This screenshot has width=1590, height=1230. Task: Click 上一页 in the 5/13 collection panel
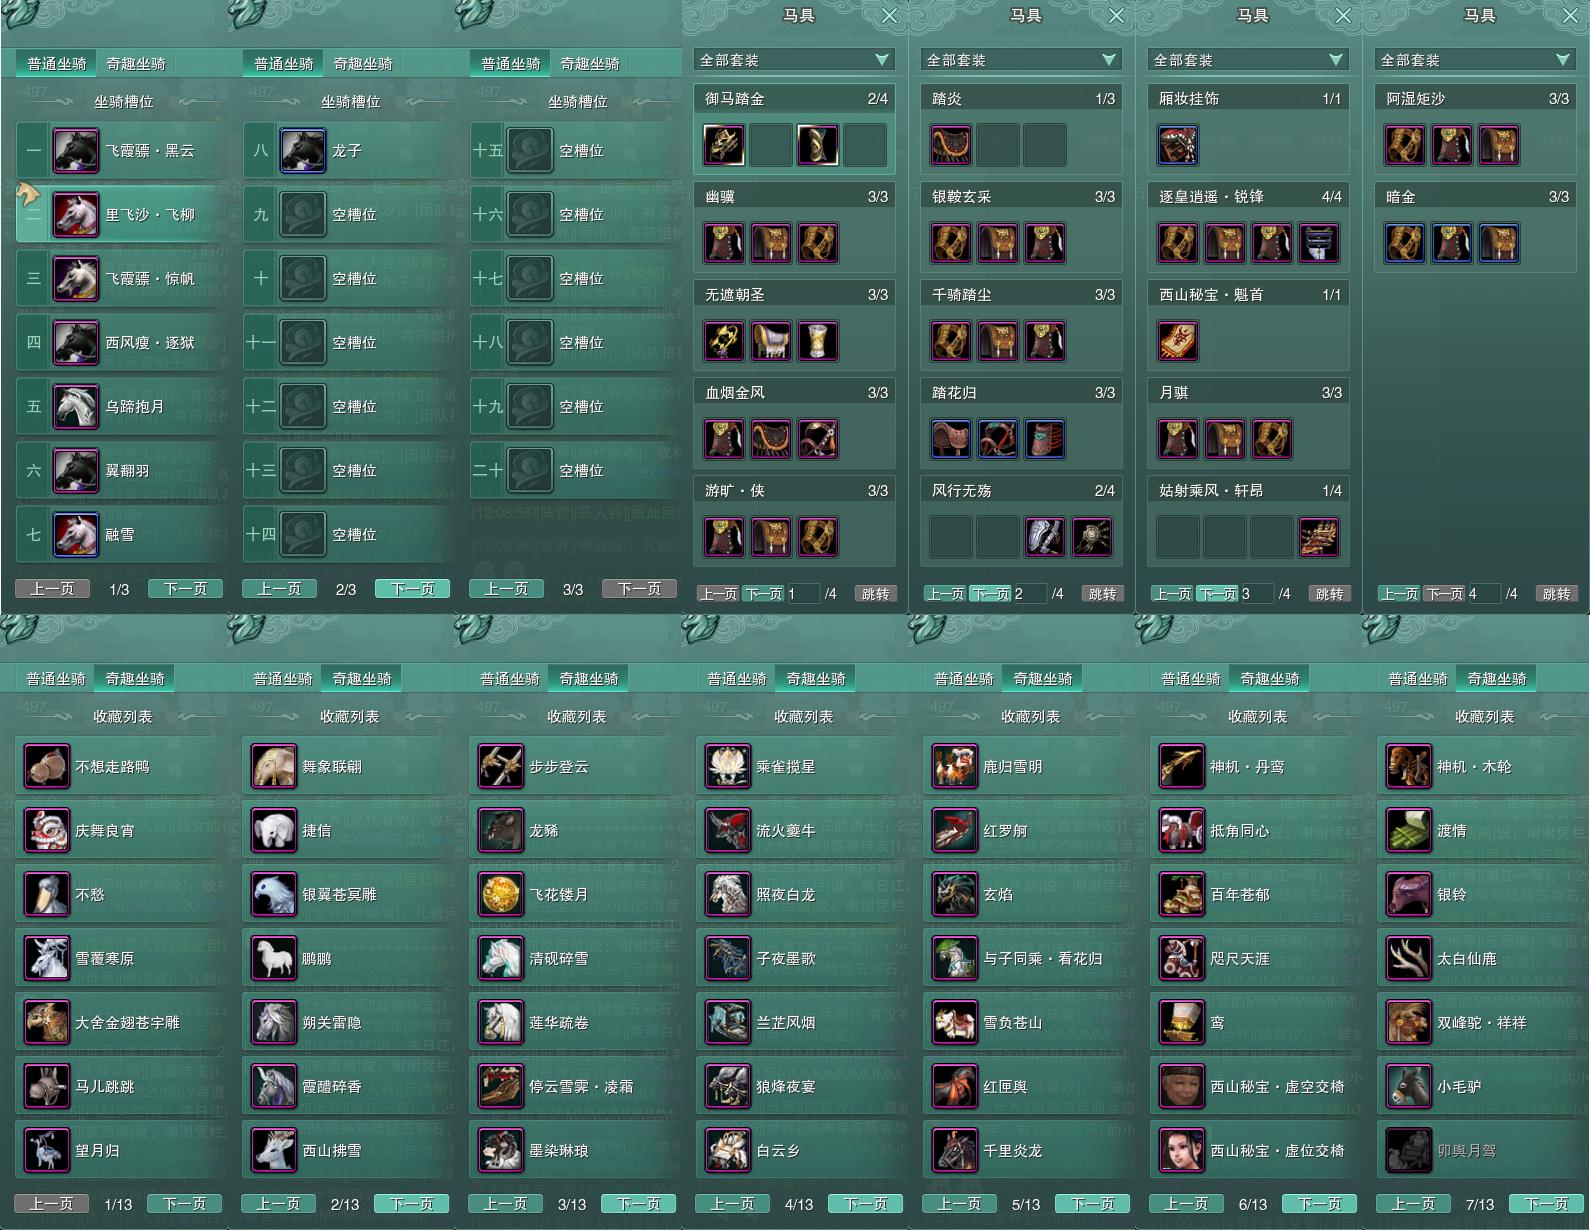tap(960, 1204)
